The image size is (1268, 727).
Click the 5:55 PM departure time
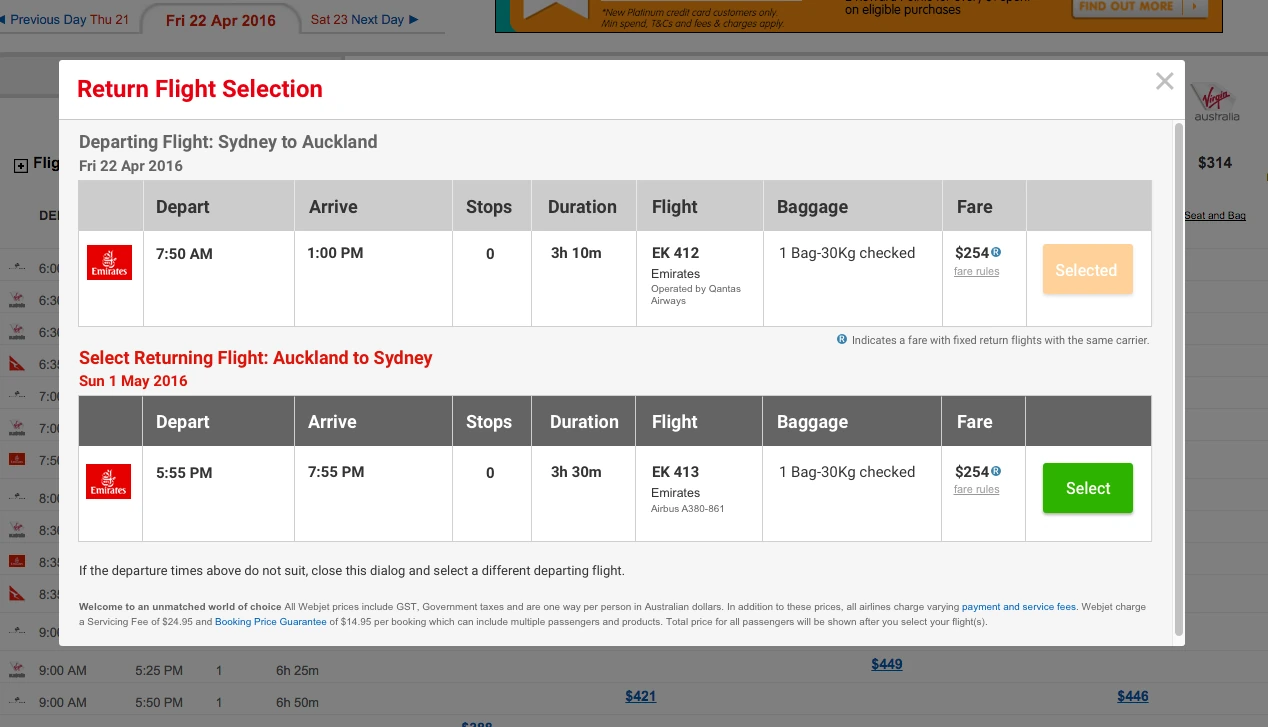pos(184,472)
